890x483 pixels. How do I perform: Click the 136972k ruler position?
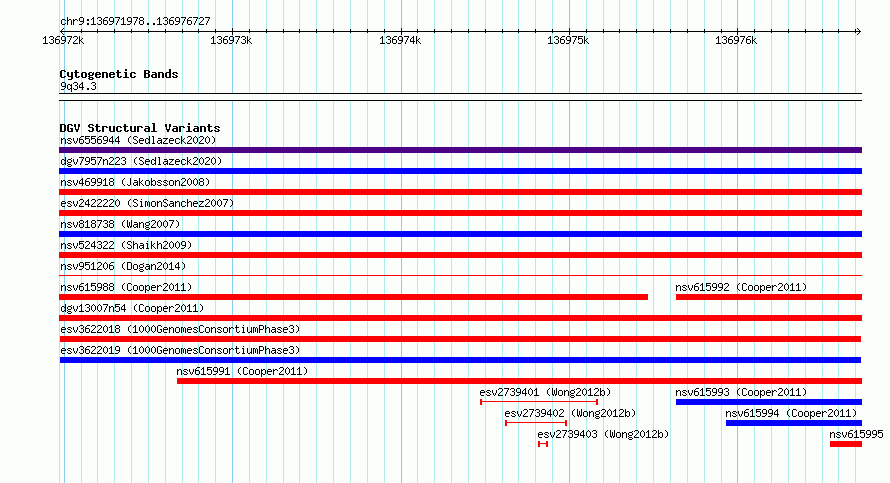(x=63, y=40)
